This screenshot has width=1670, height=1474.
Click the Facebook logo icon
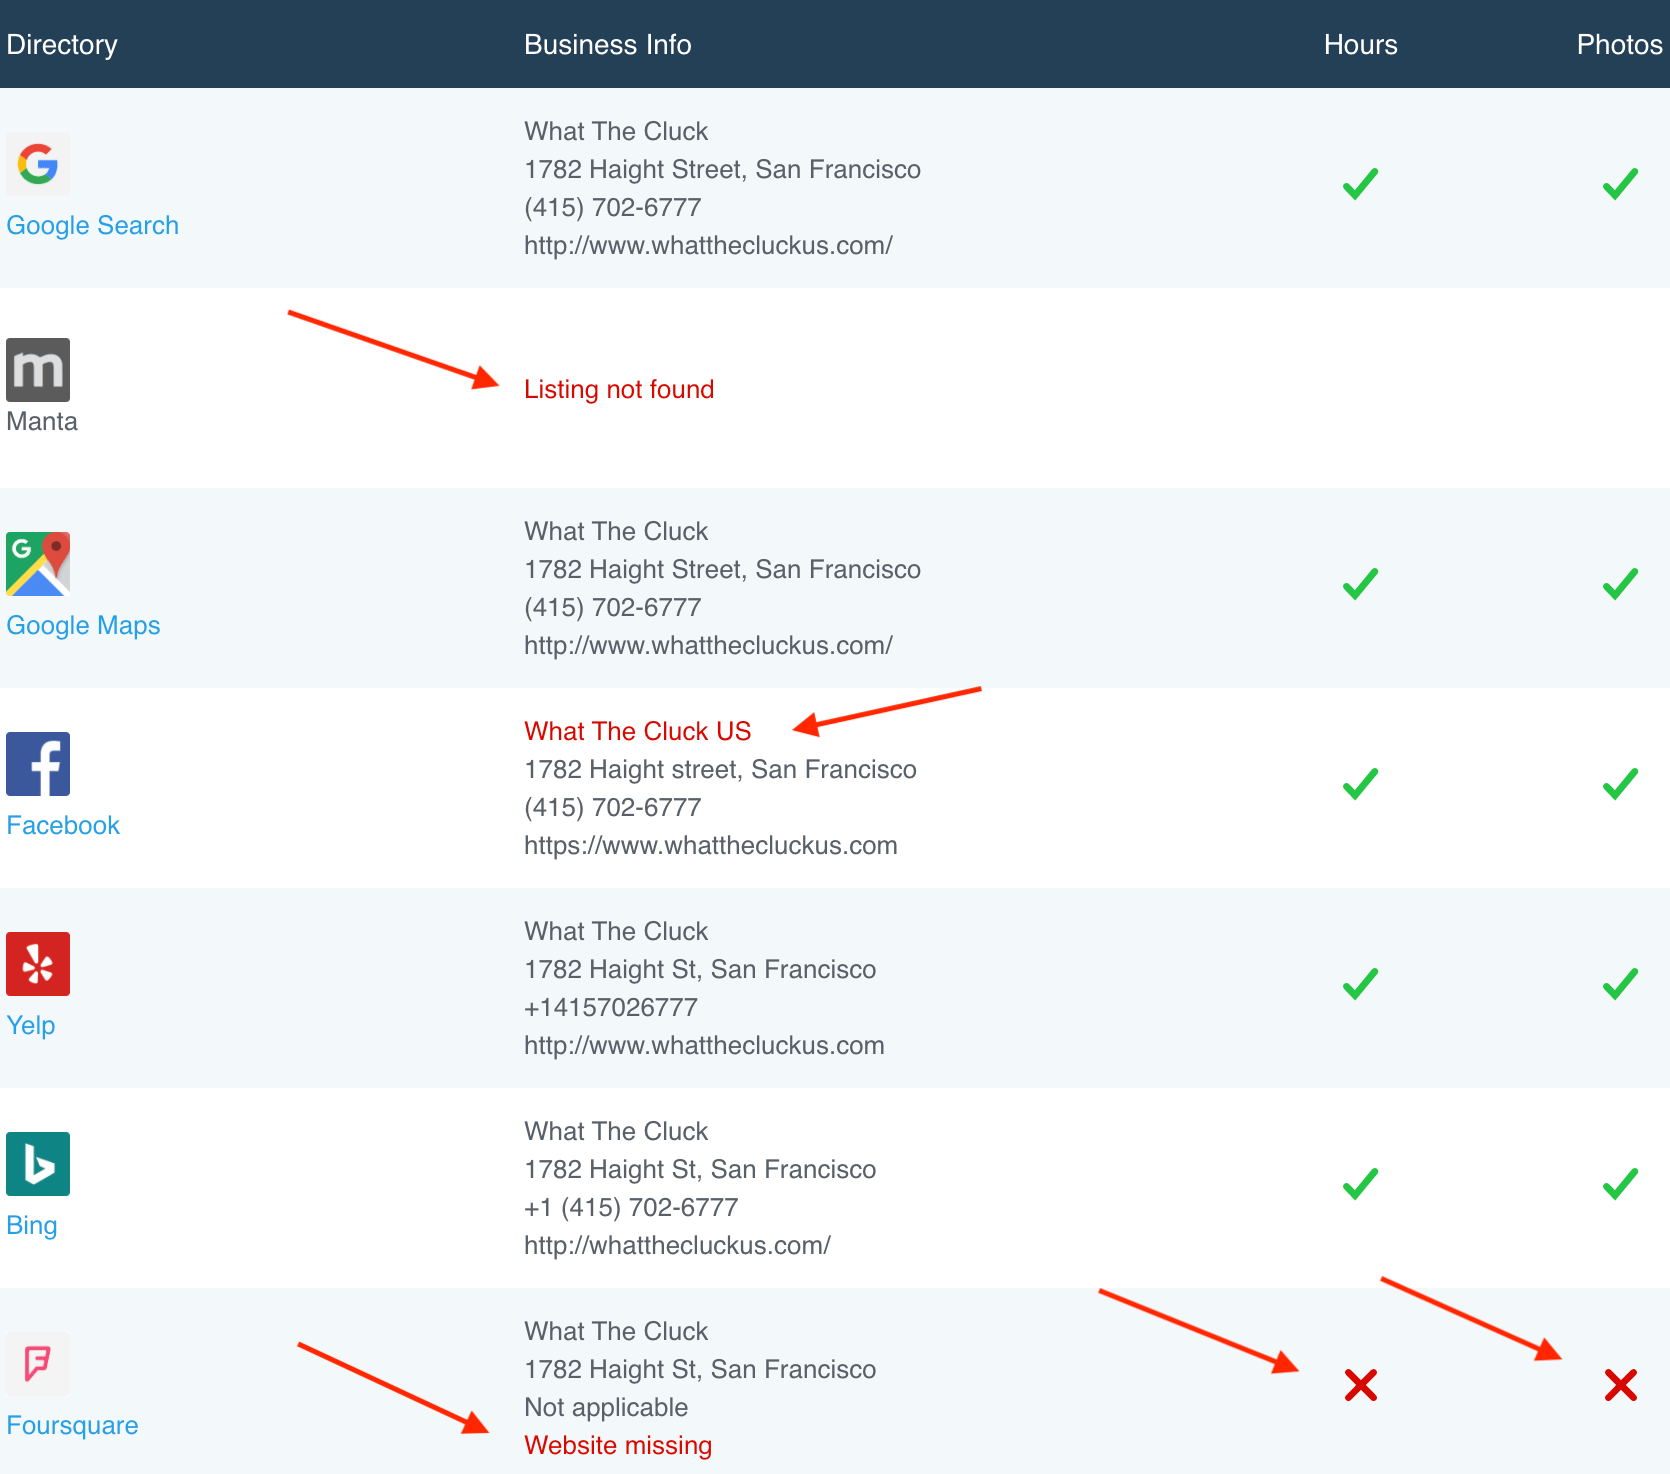pos(38,764)
